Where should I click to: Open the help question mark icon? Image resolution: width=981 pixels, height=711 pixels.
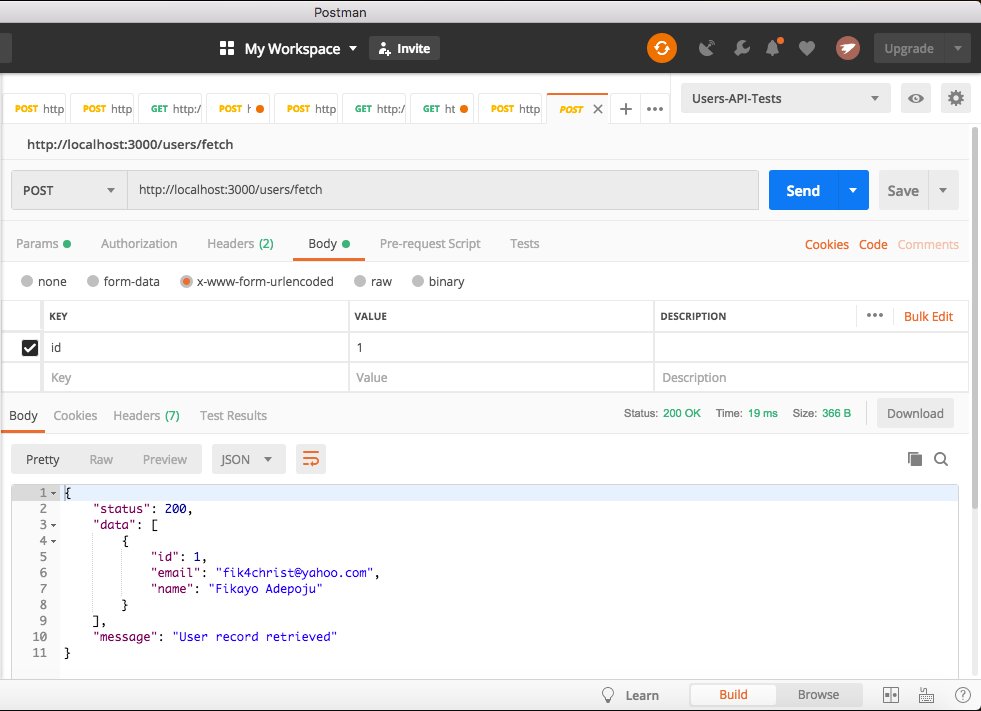click(962, 695)
